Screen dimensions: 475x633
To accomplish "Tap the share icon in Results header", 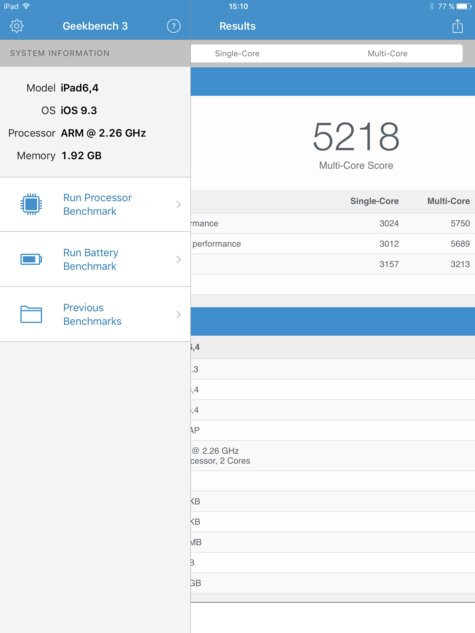I will tap(457, 26).
